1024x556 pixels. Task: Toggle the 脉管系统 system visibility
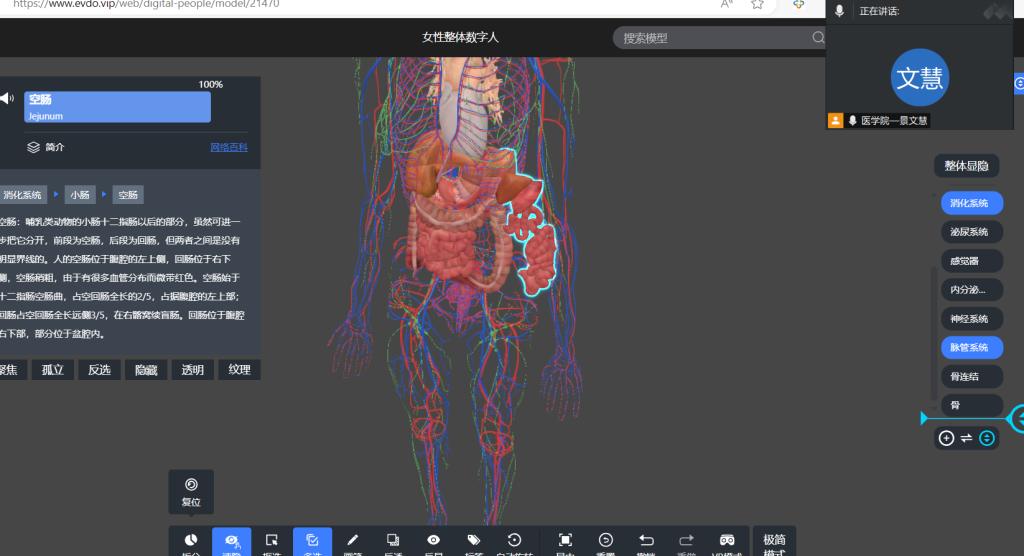(969, 347)
